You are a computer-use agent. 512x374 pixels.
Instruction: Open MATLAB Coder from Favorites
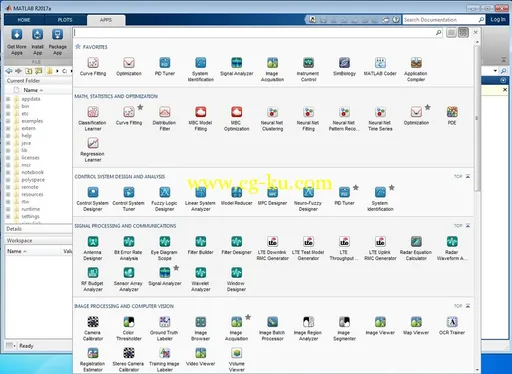[380, 66]
